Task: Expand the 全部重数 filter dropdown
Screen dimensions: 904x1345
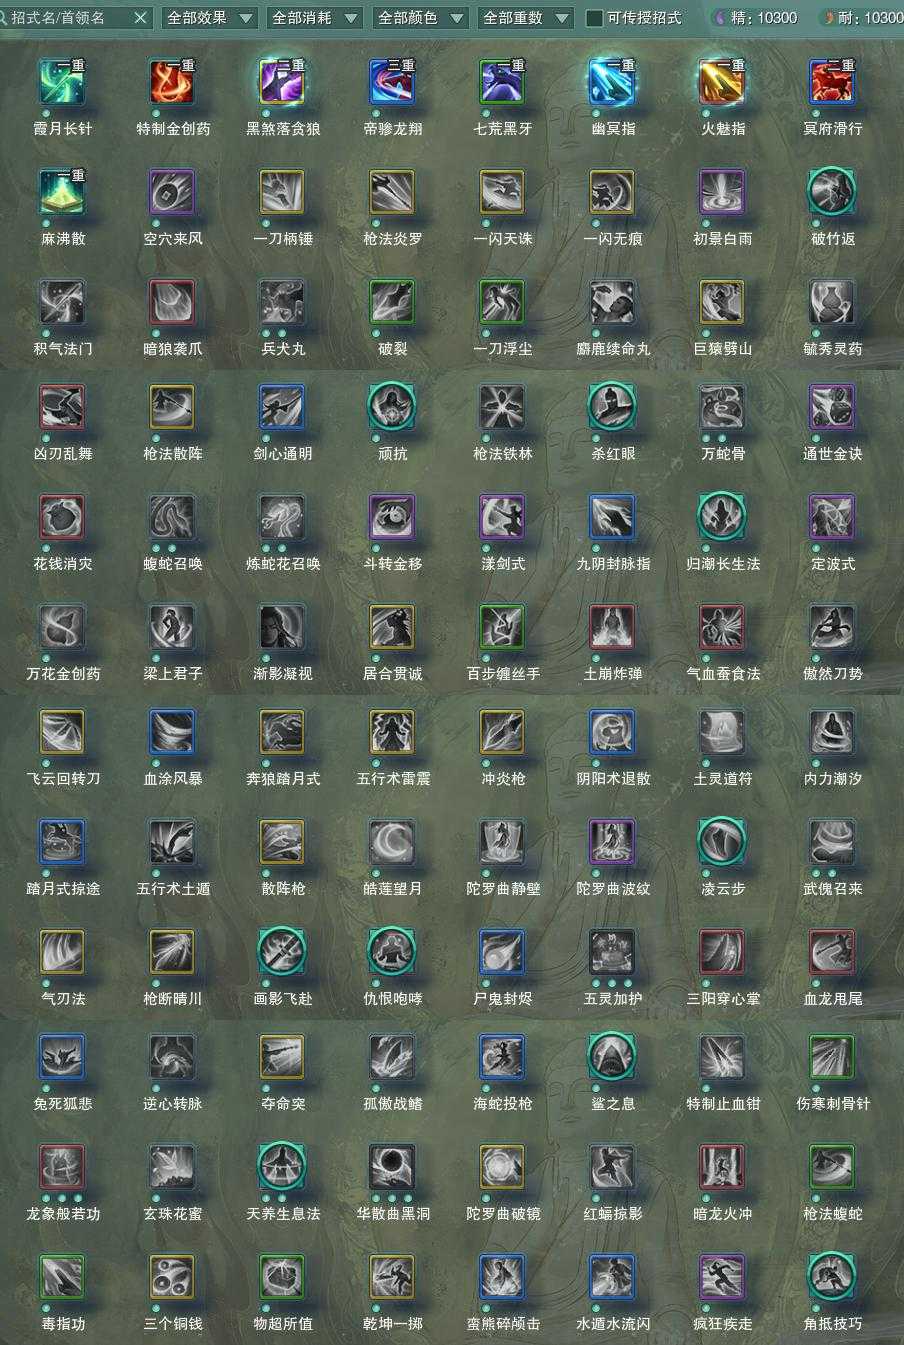Action: [525, 17]
